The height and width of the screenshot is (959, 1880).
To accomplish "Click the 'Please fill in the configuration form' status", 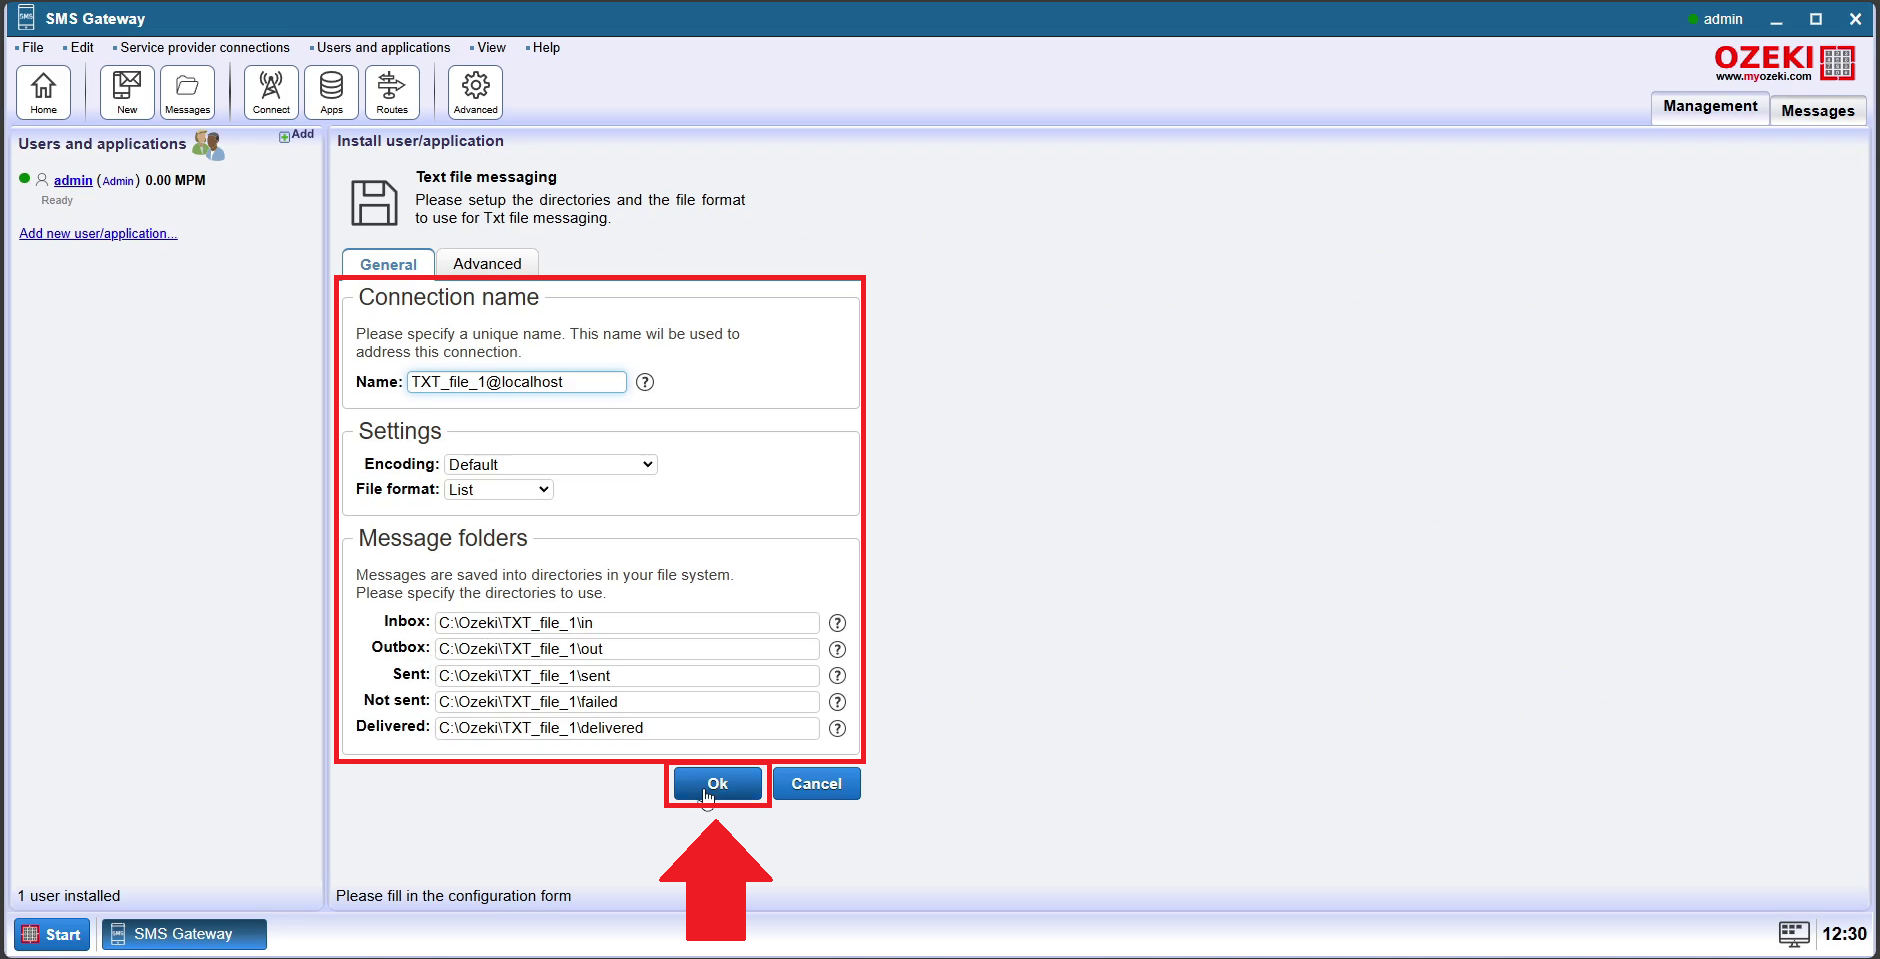I will pyautogui.click(x=454, y=896).
